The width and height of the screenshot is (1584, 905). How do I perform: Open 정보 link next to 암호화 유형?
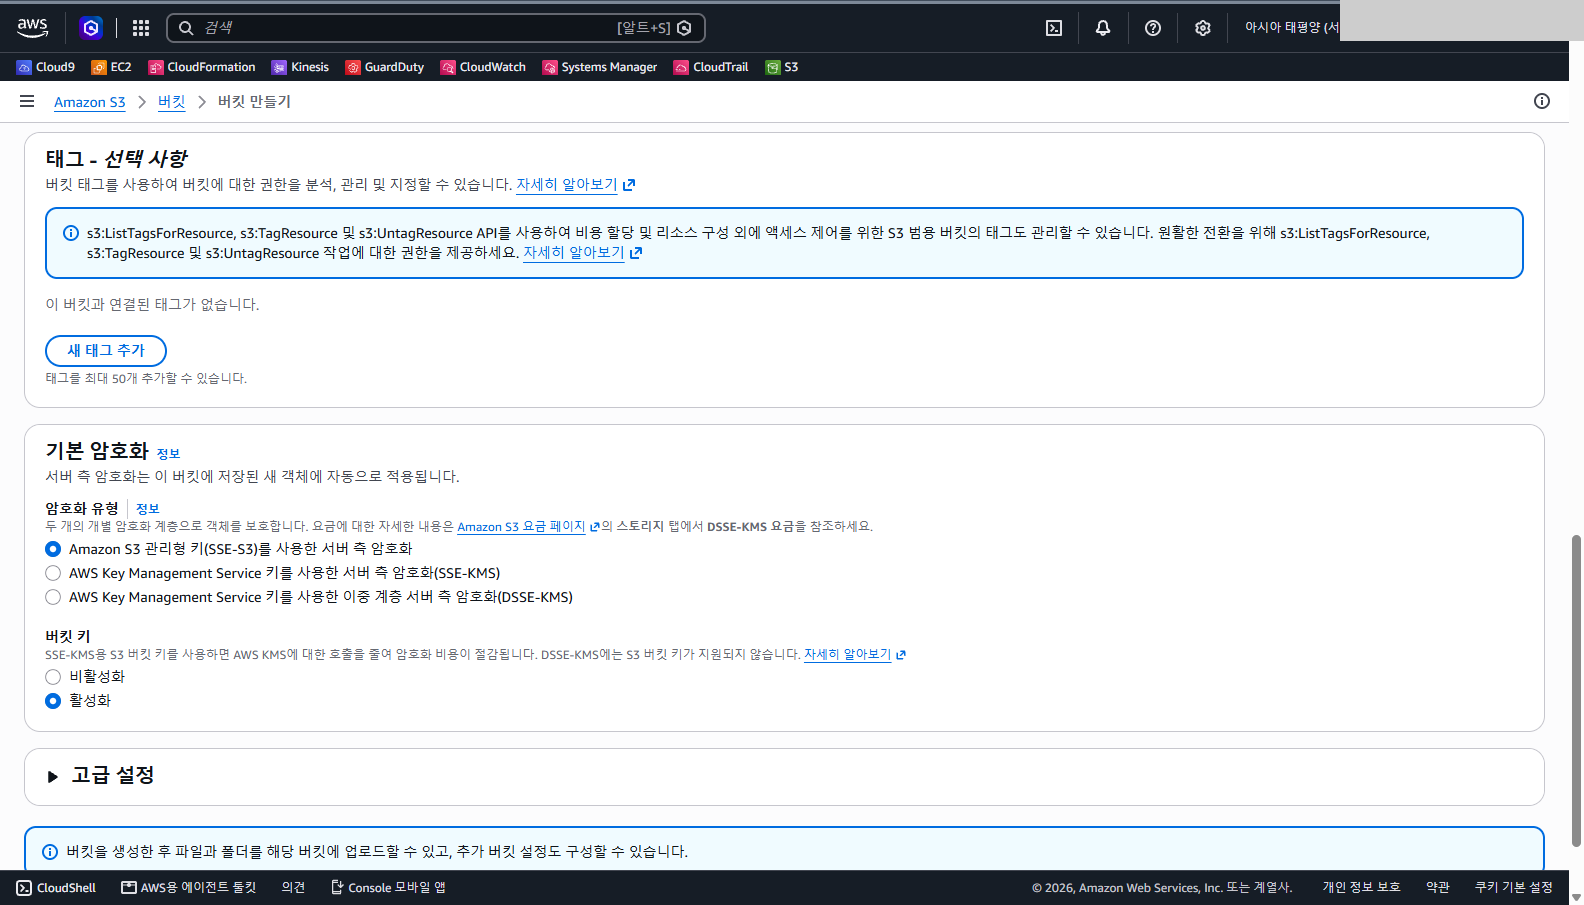tap(148, 509)
